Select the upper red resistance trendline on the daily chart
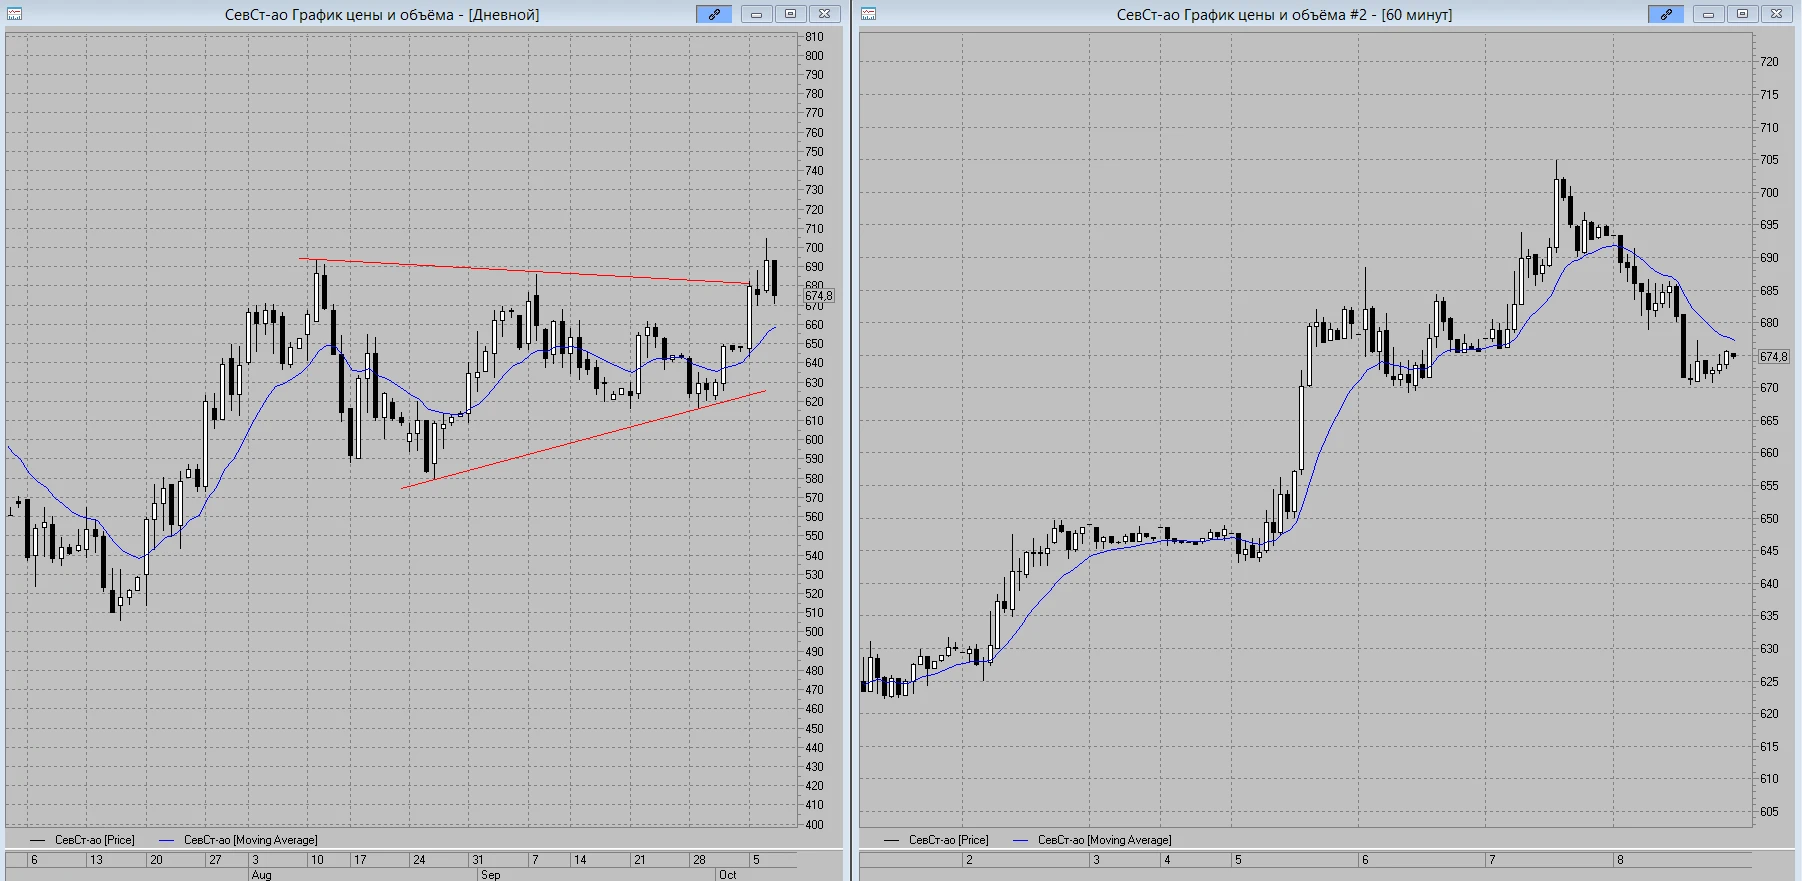 point(525,271)
